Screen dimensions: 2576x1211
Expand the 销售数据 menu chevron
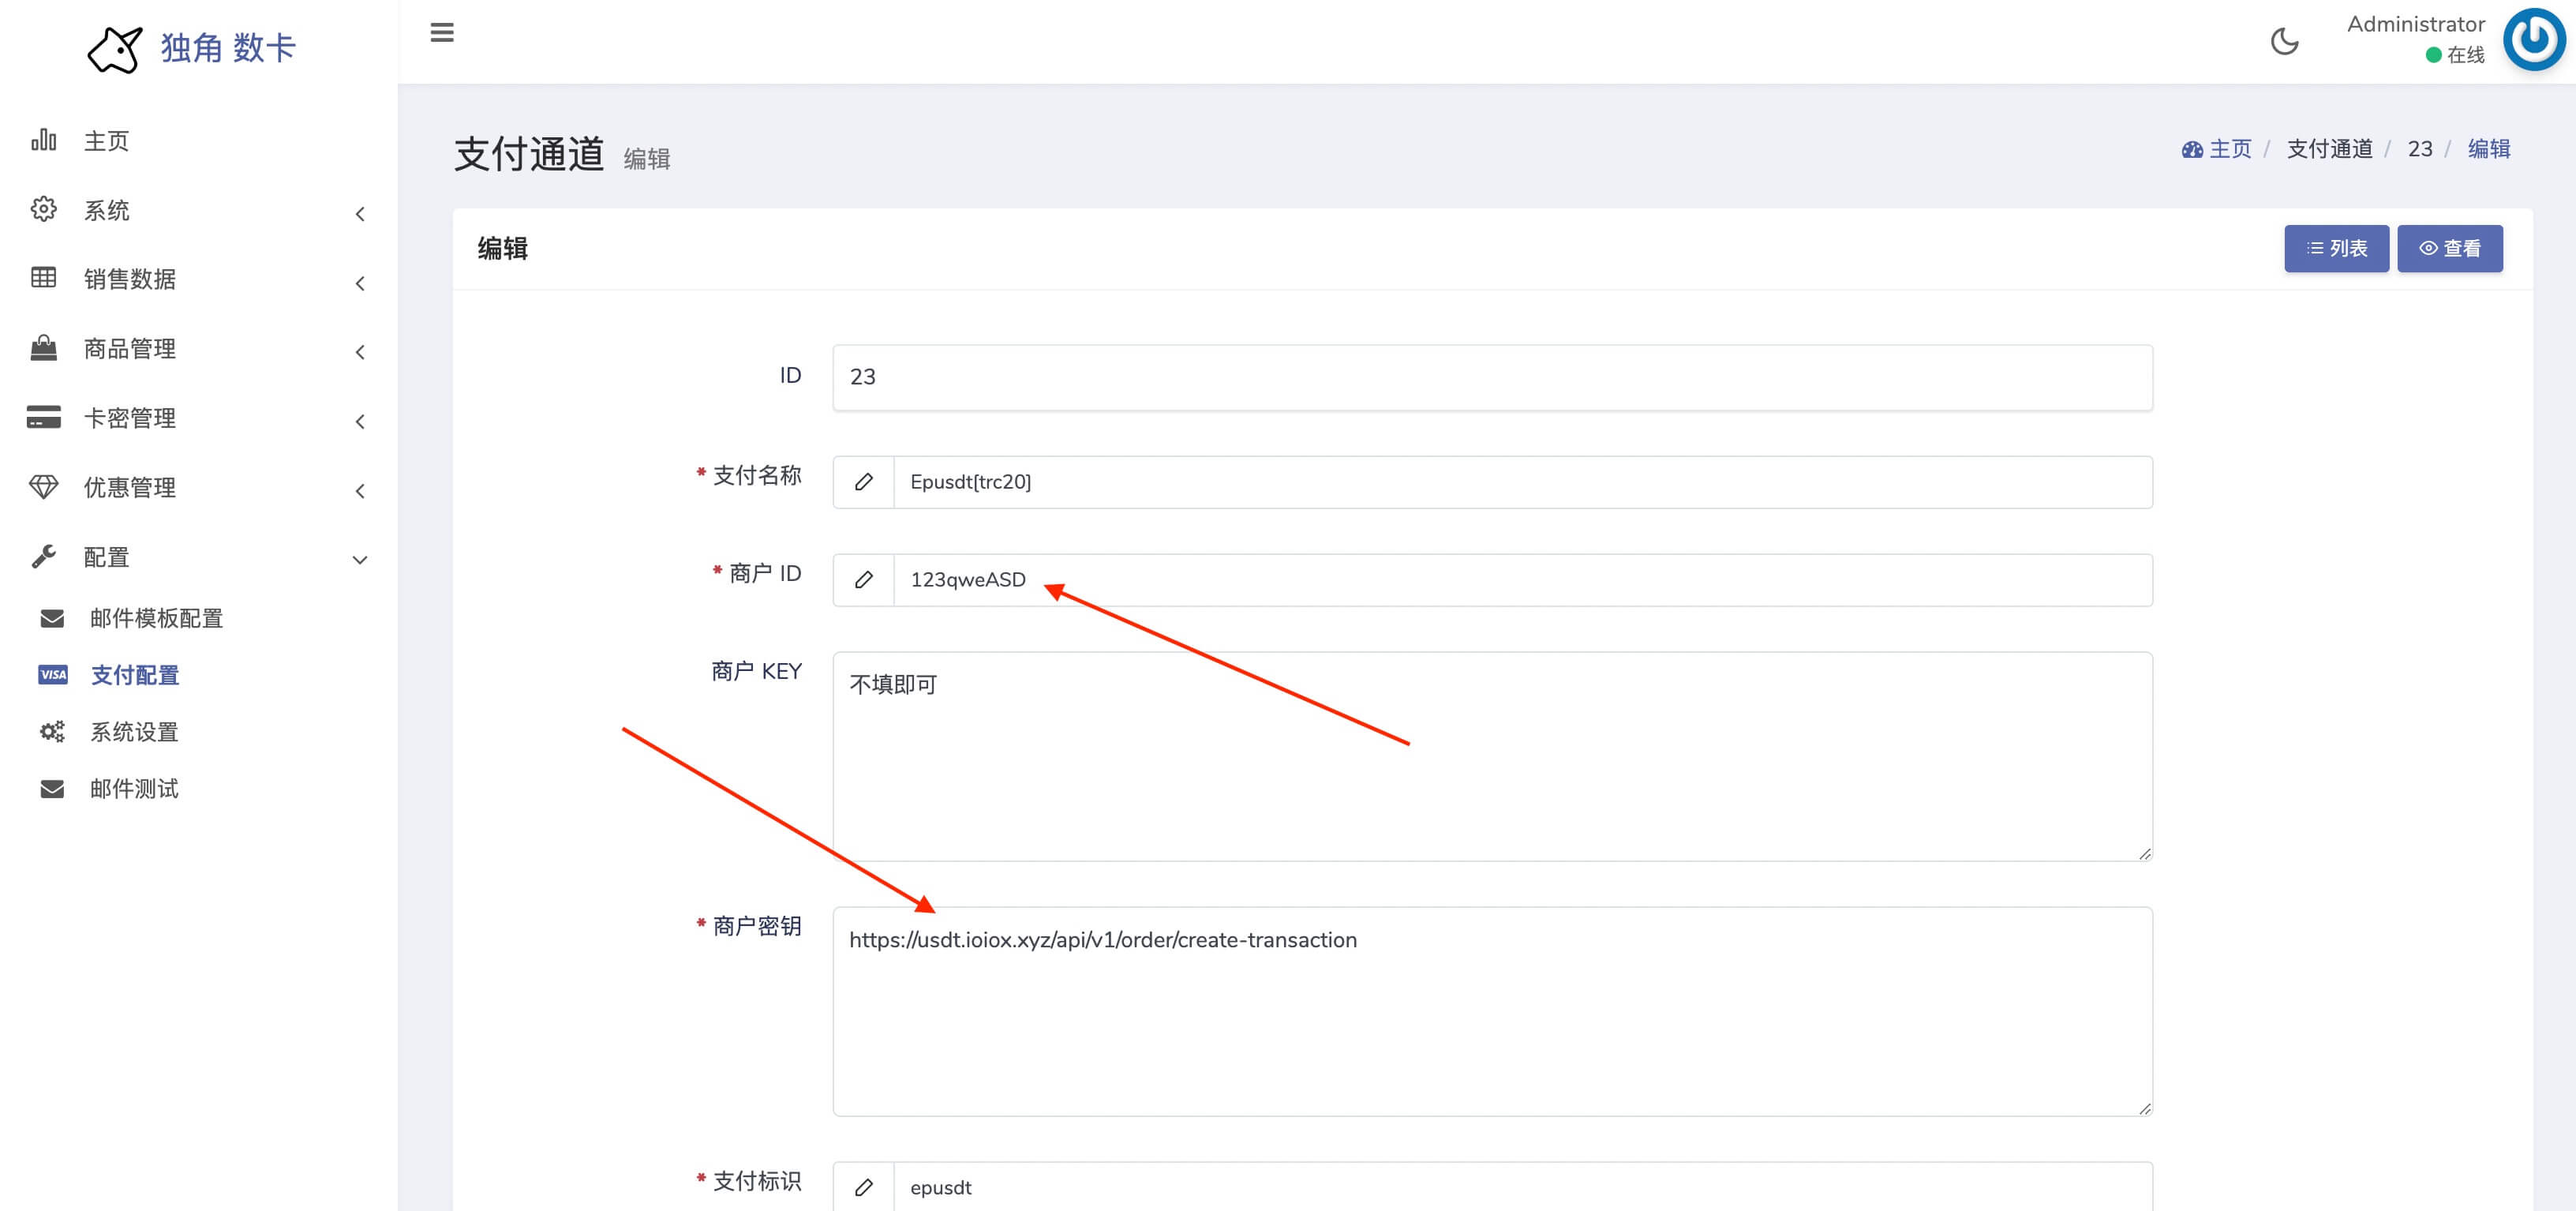pos(360,284)
